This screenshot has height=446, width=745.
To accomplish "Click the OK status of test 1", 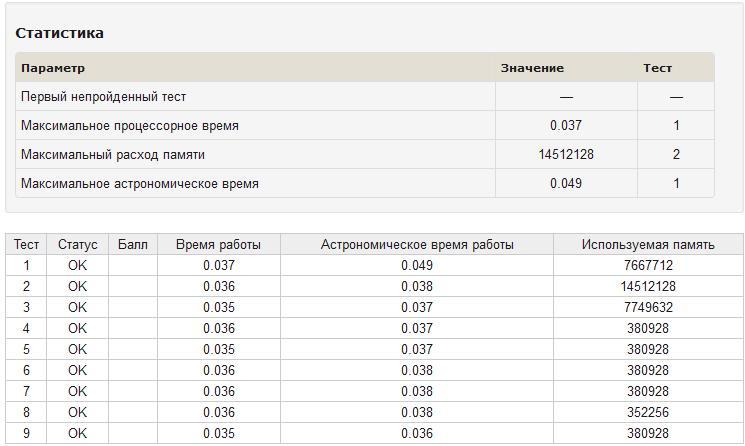I will (78, 265).
